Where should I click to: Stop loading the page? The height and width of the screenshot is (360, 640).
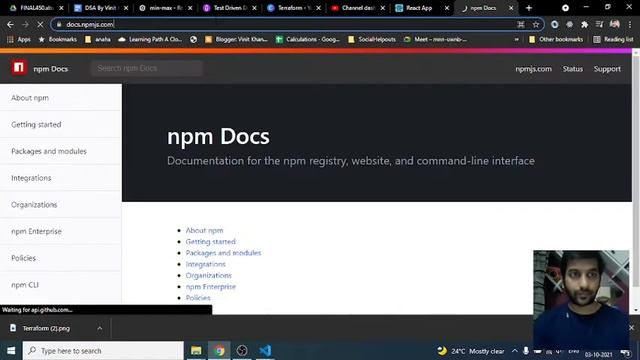pos(40,24)
